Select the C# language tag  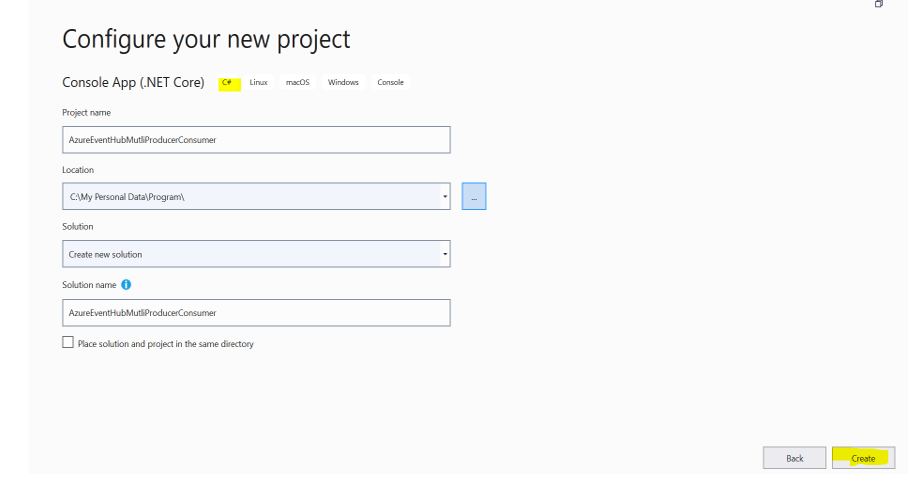click(226, 82)
